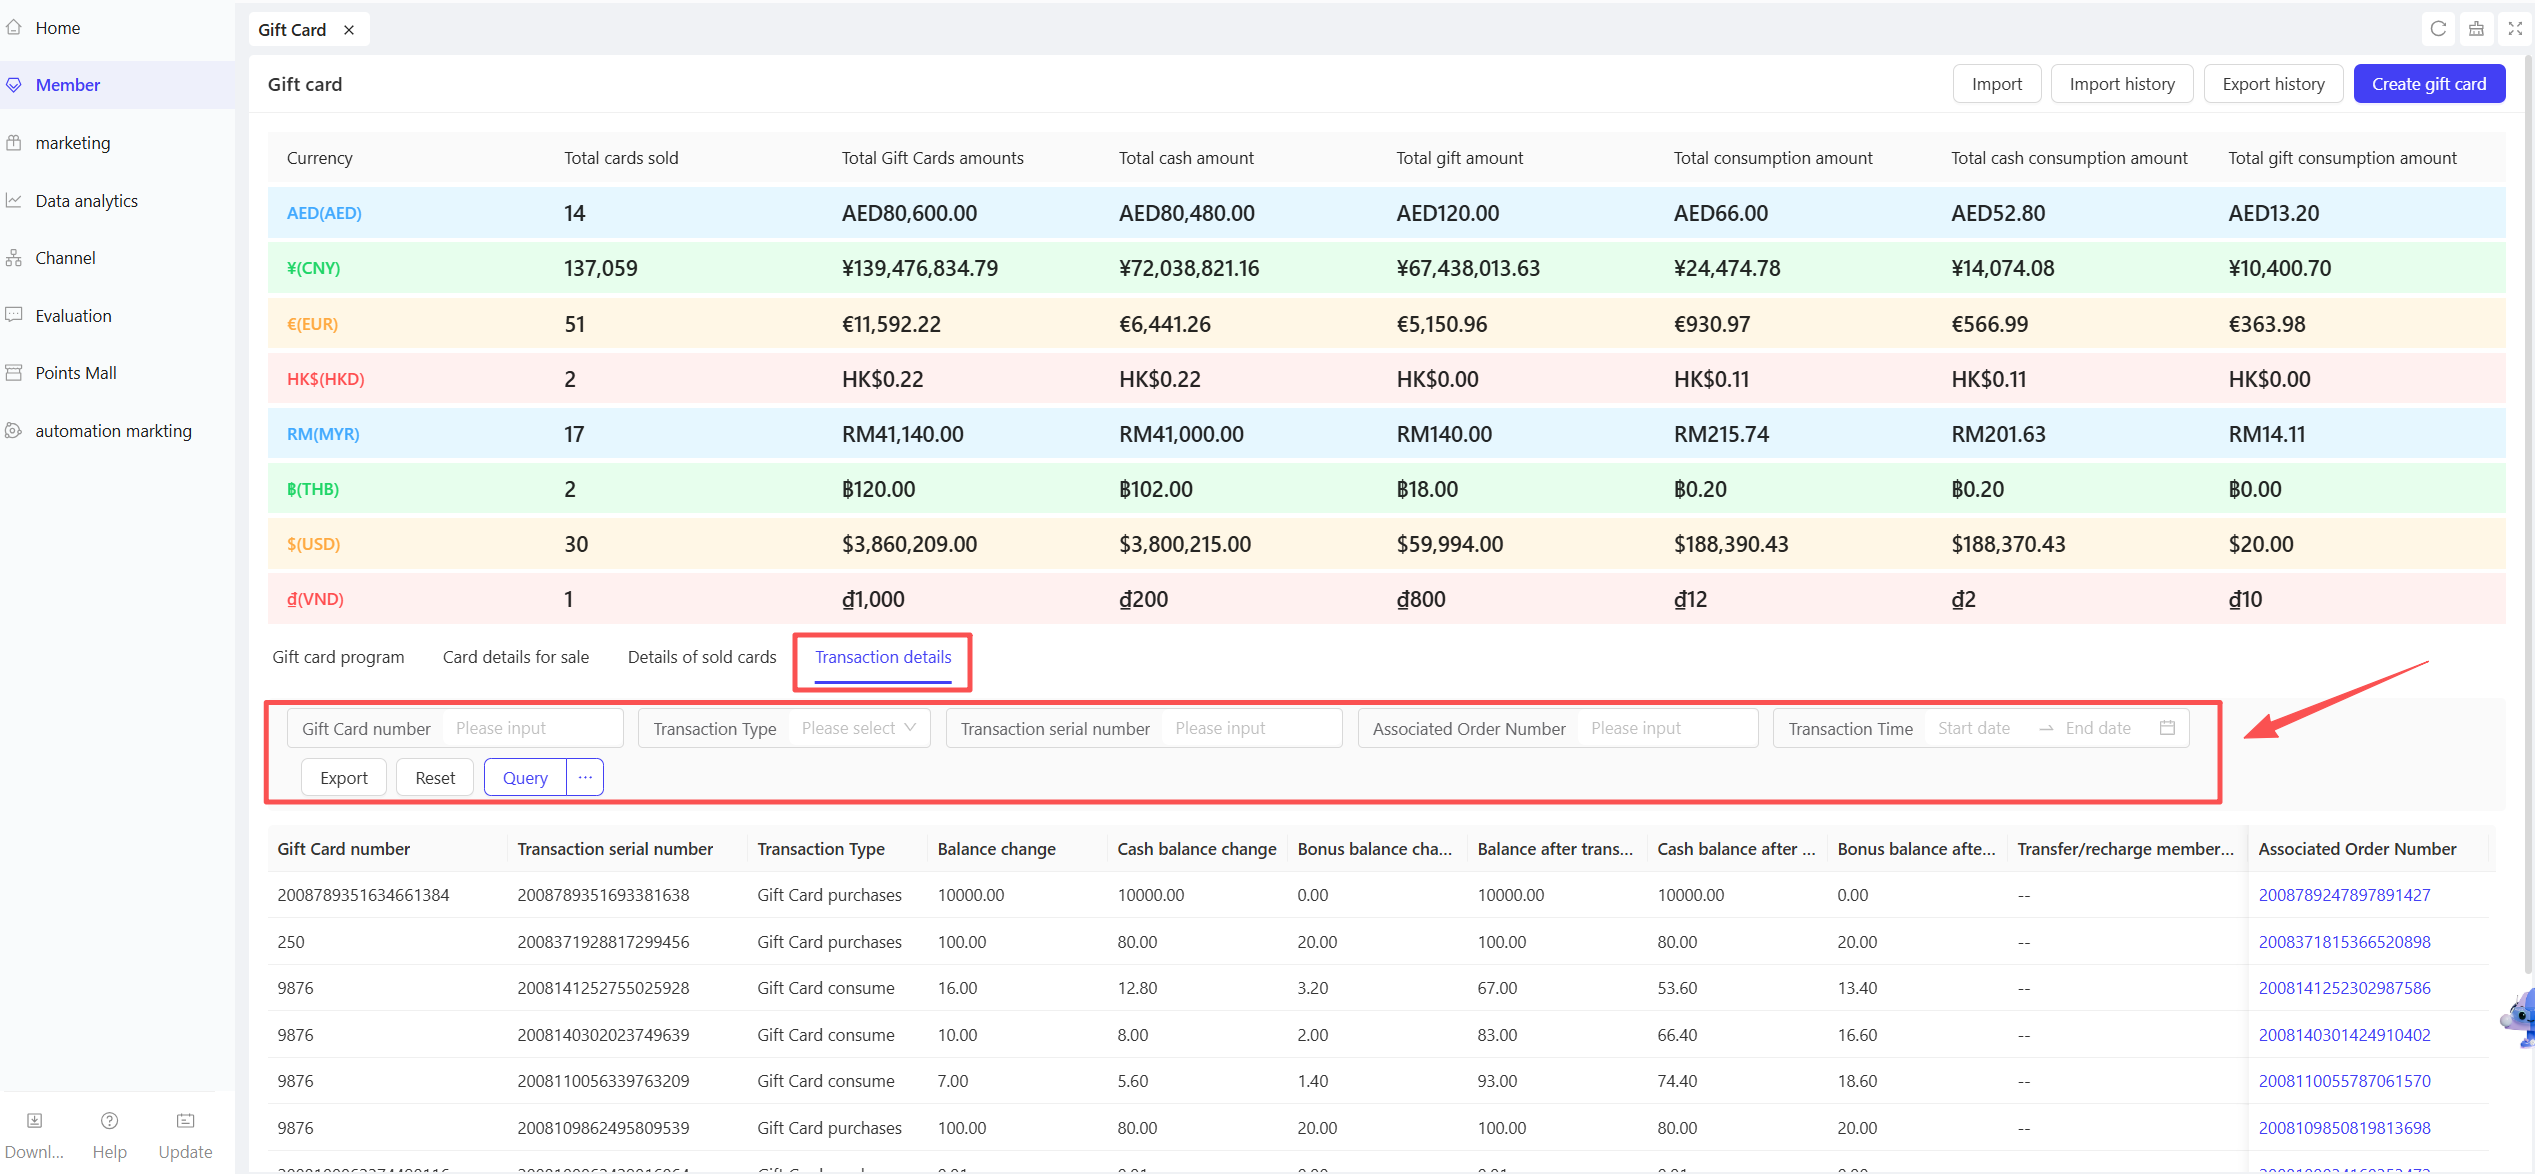The width and height of the screenshot is (2535, 1174).
Task: Click the calendar icon in Transaction Time
Action: click(2167, 728)
